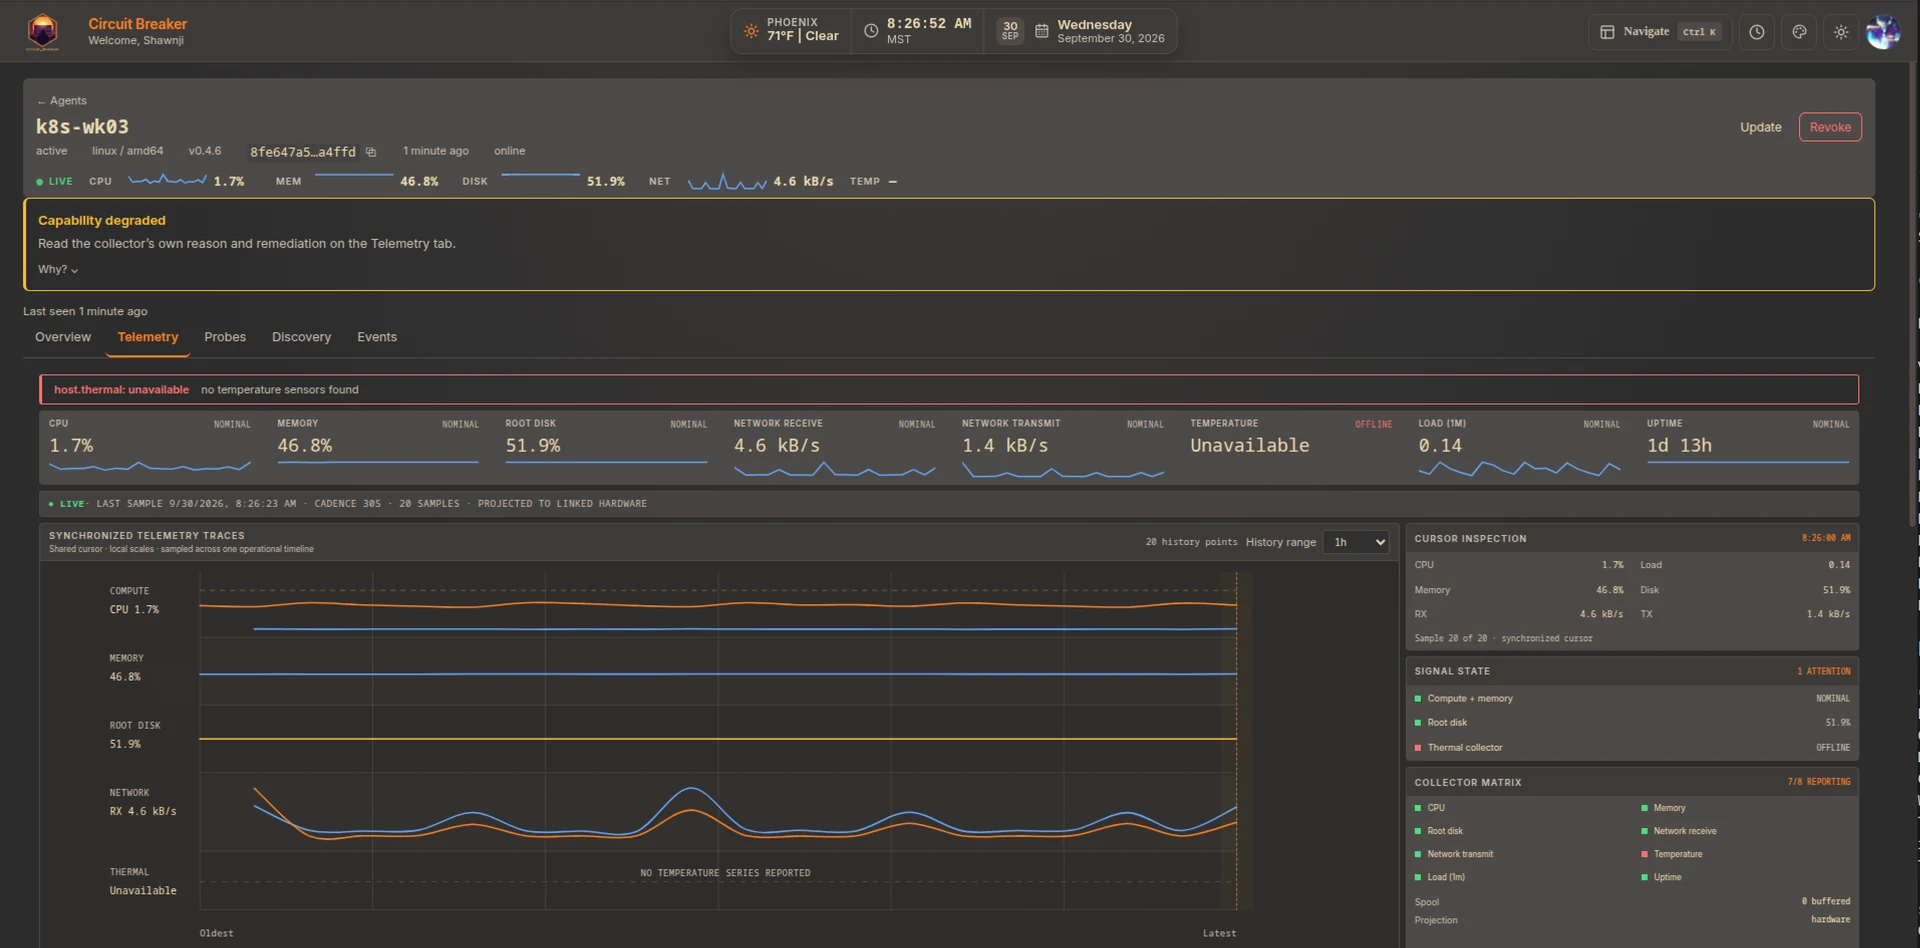Viewport: 1920px width, 948px height.
Task: Open the Discovery tab
Action: point(301,337)
